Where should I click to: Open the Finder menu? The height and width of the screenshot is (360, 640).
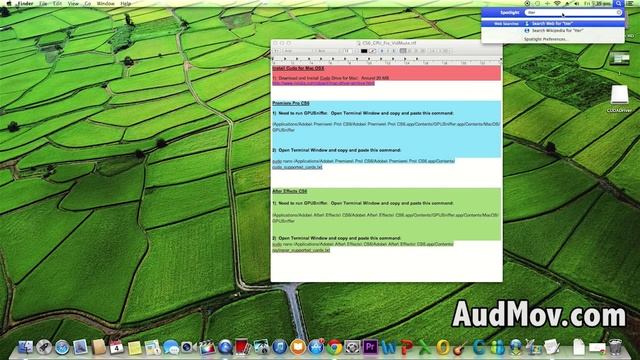25,3
